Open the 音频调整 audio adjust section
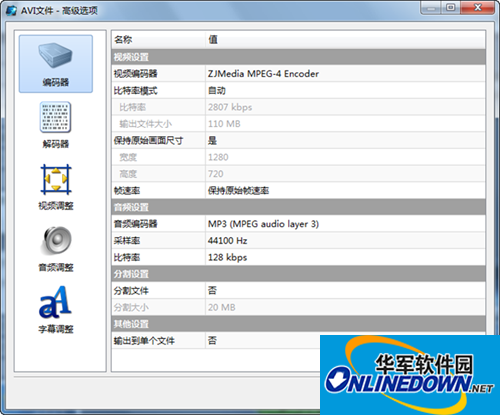This screenshot has height=415, width=500. 56,249
